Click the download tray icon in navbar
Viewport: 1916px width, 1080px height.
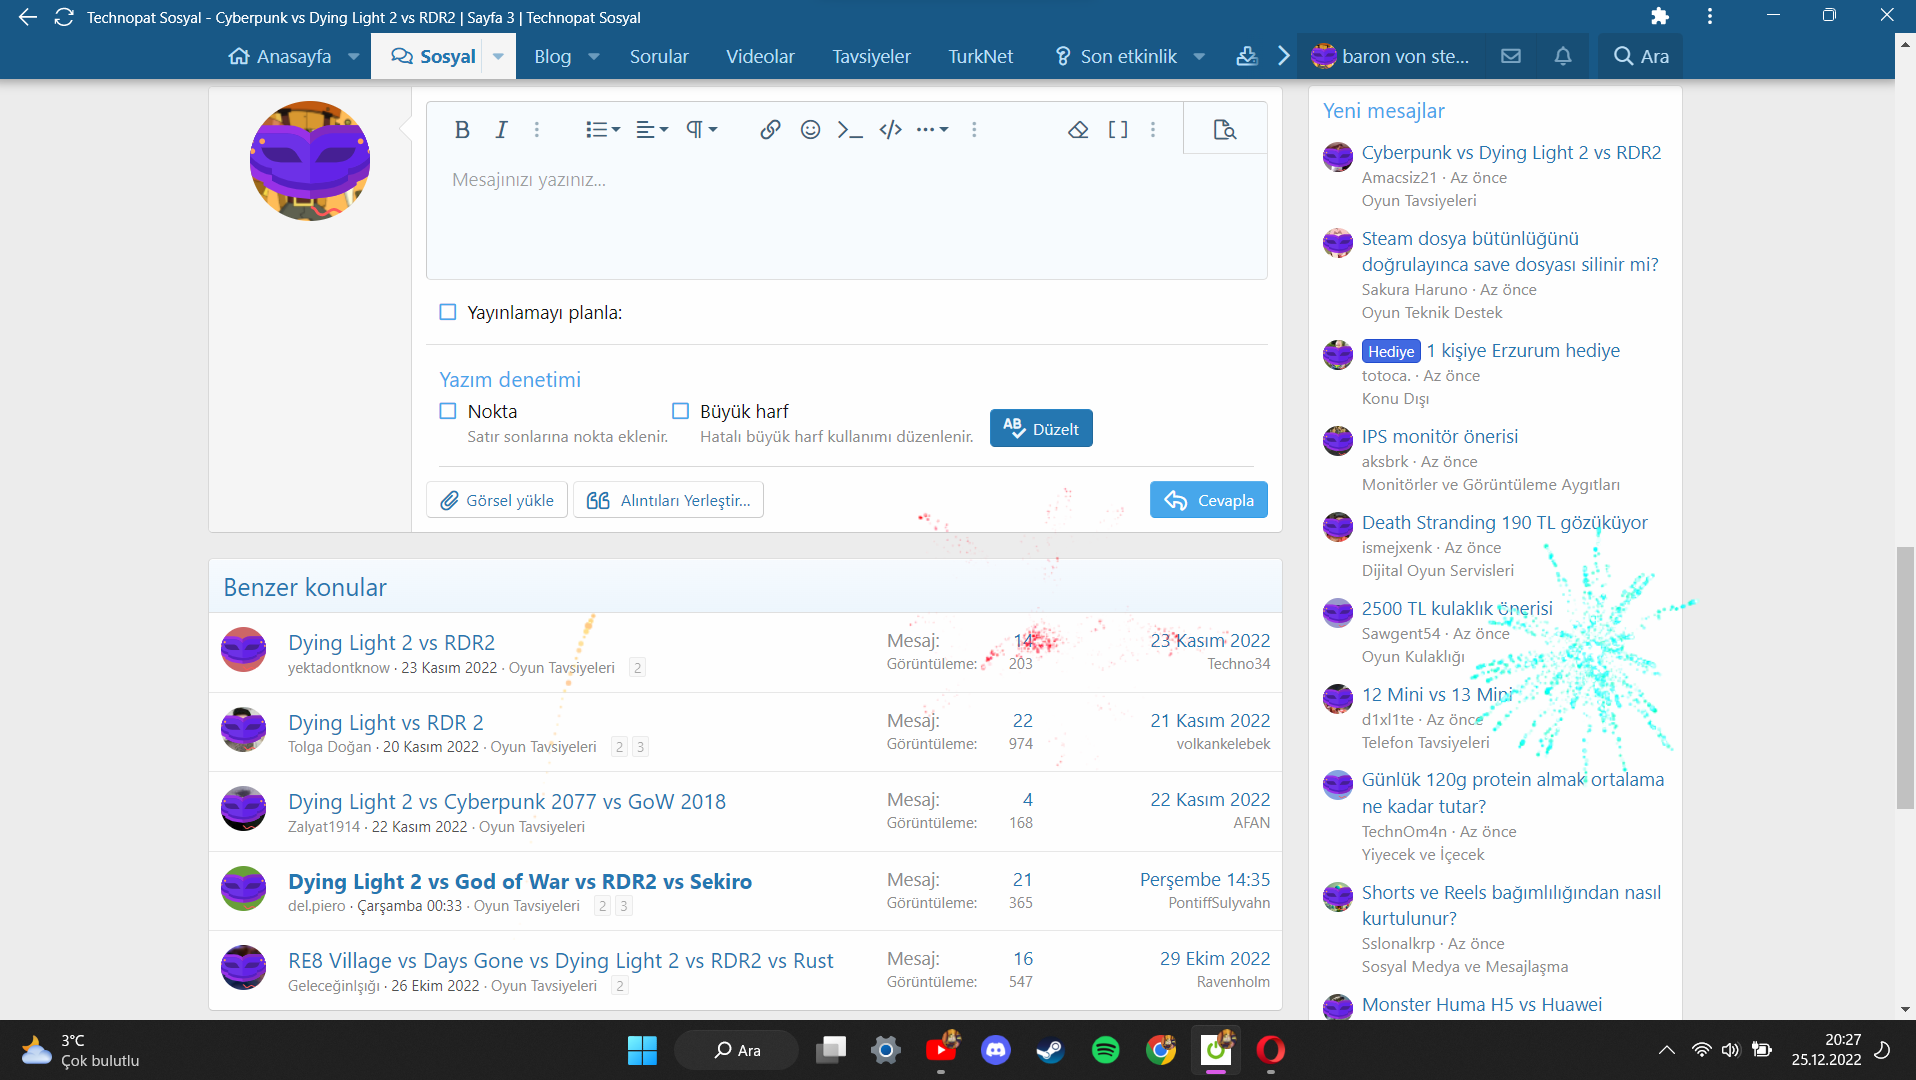click(x=1247, y=56)
